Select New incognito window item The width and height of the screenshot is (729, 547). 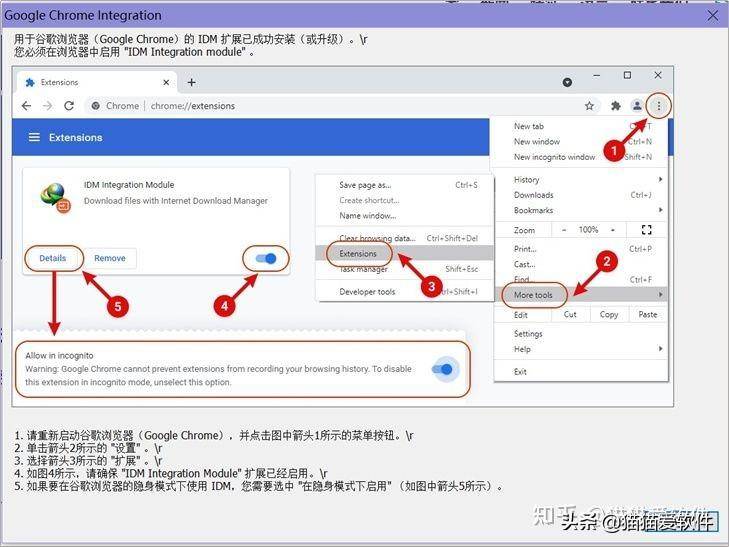pos(581,157)
